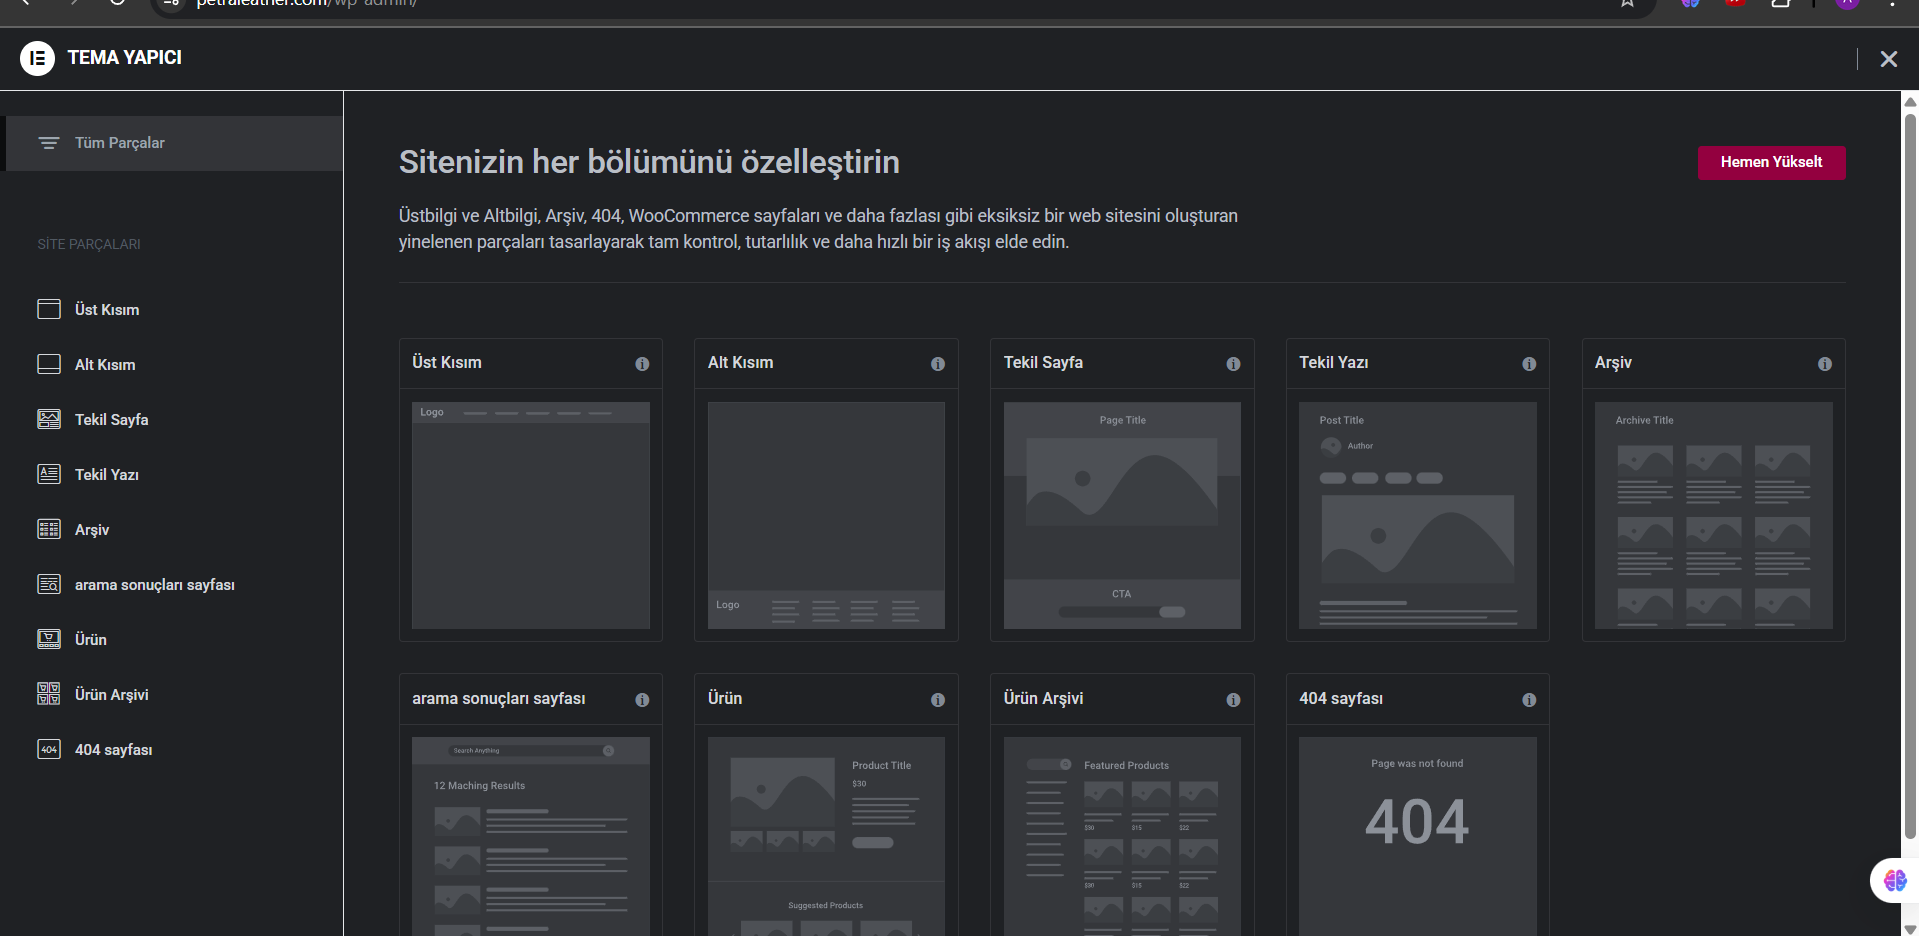This screenshot has height=936, width=1919.
Task: Click info icon on Alt Kısım card
Action: coord(938,364)
